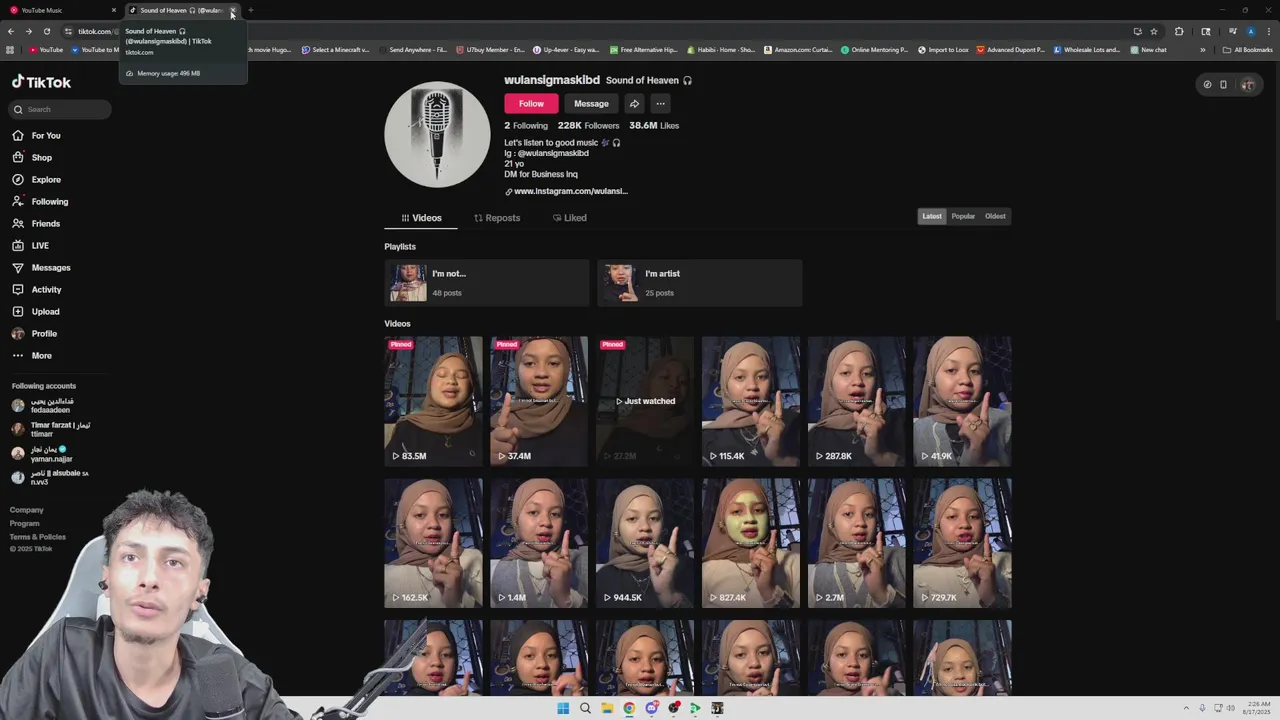Switch to the YouTube Music browser tab
This screenshot has height=720, width=1280.
coord(60,10)
